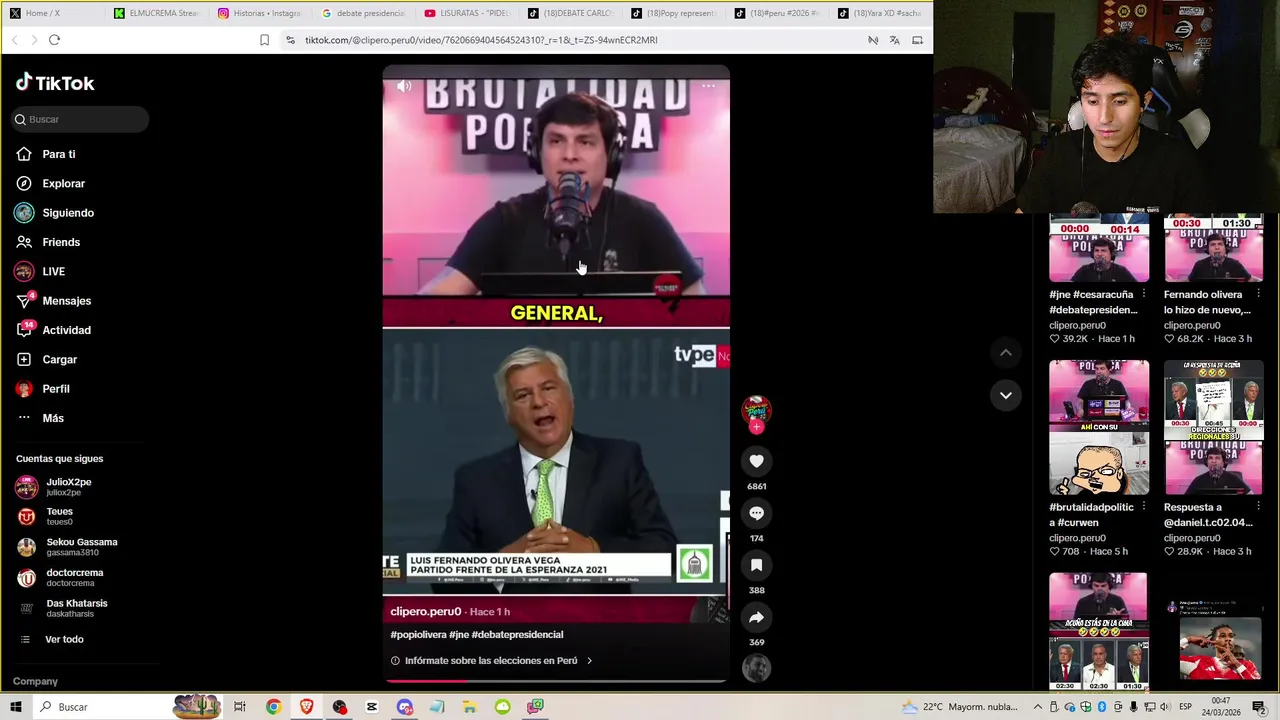Like the video with heart icon
The width and height of the screenshot is (1280, 720).
coord(756,461)
